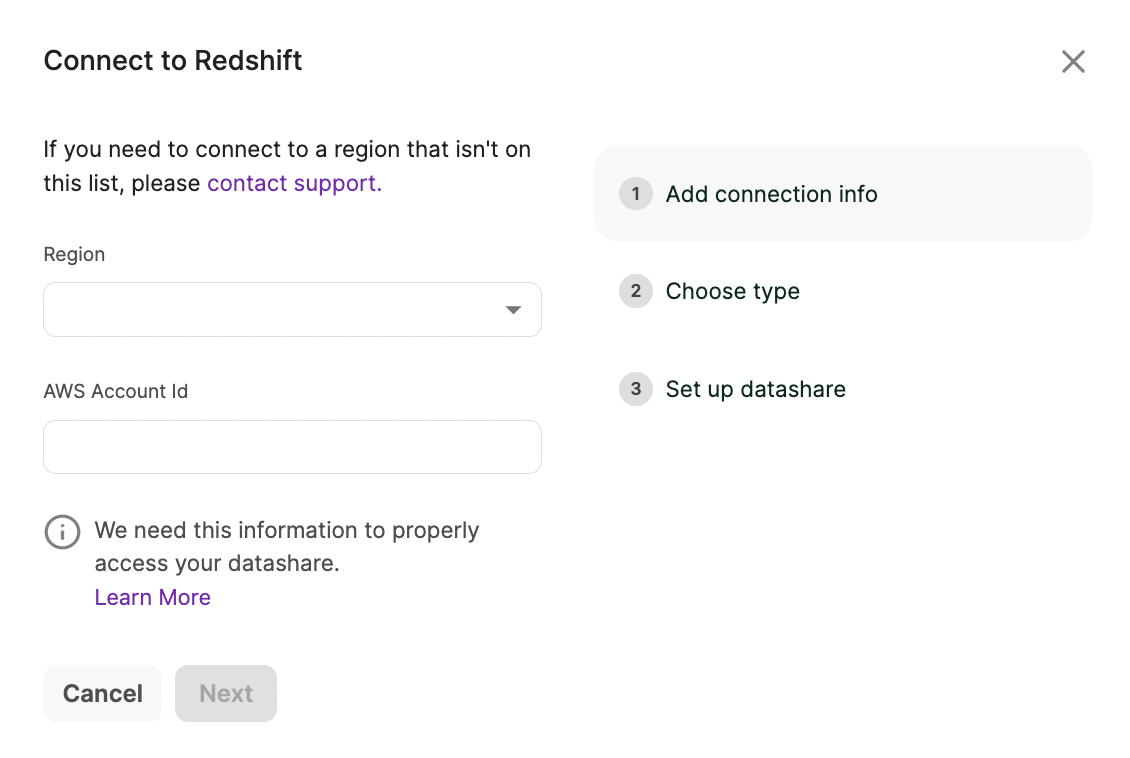Viewport: 1130px width, 758px height.
Task: Click the Next button
Action: tap(226, 694)
